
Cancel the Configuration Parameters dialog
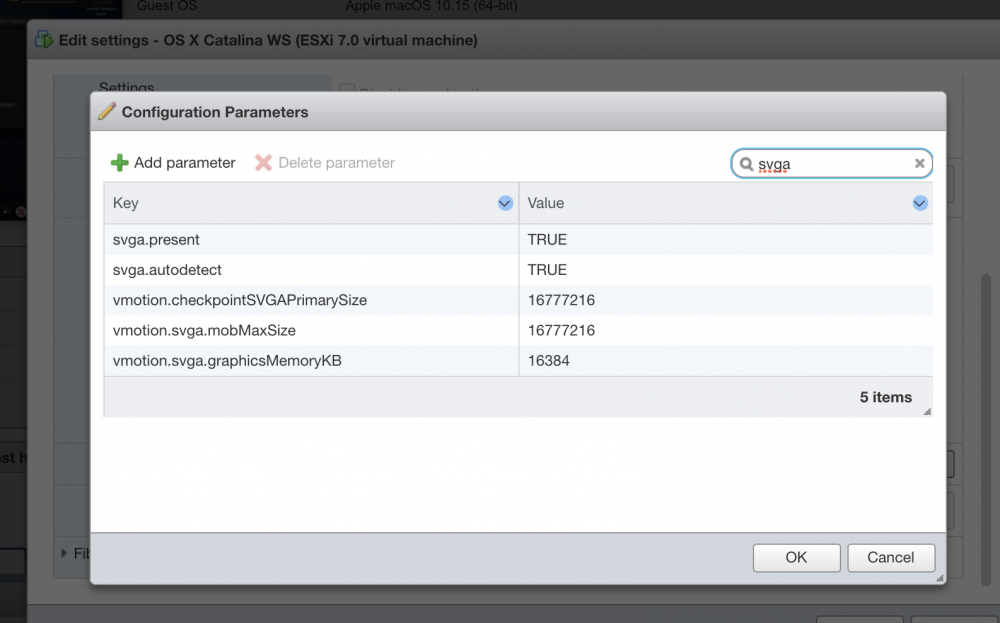[890, 557]
